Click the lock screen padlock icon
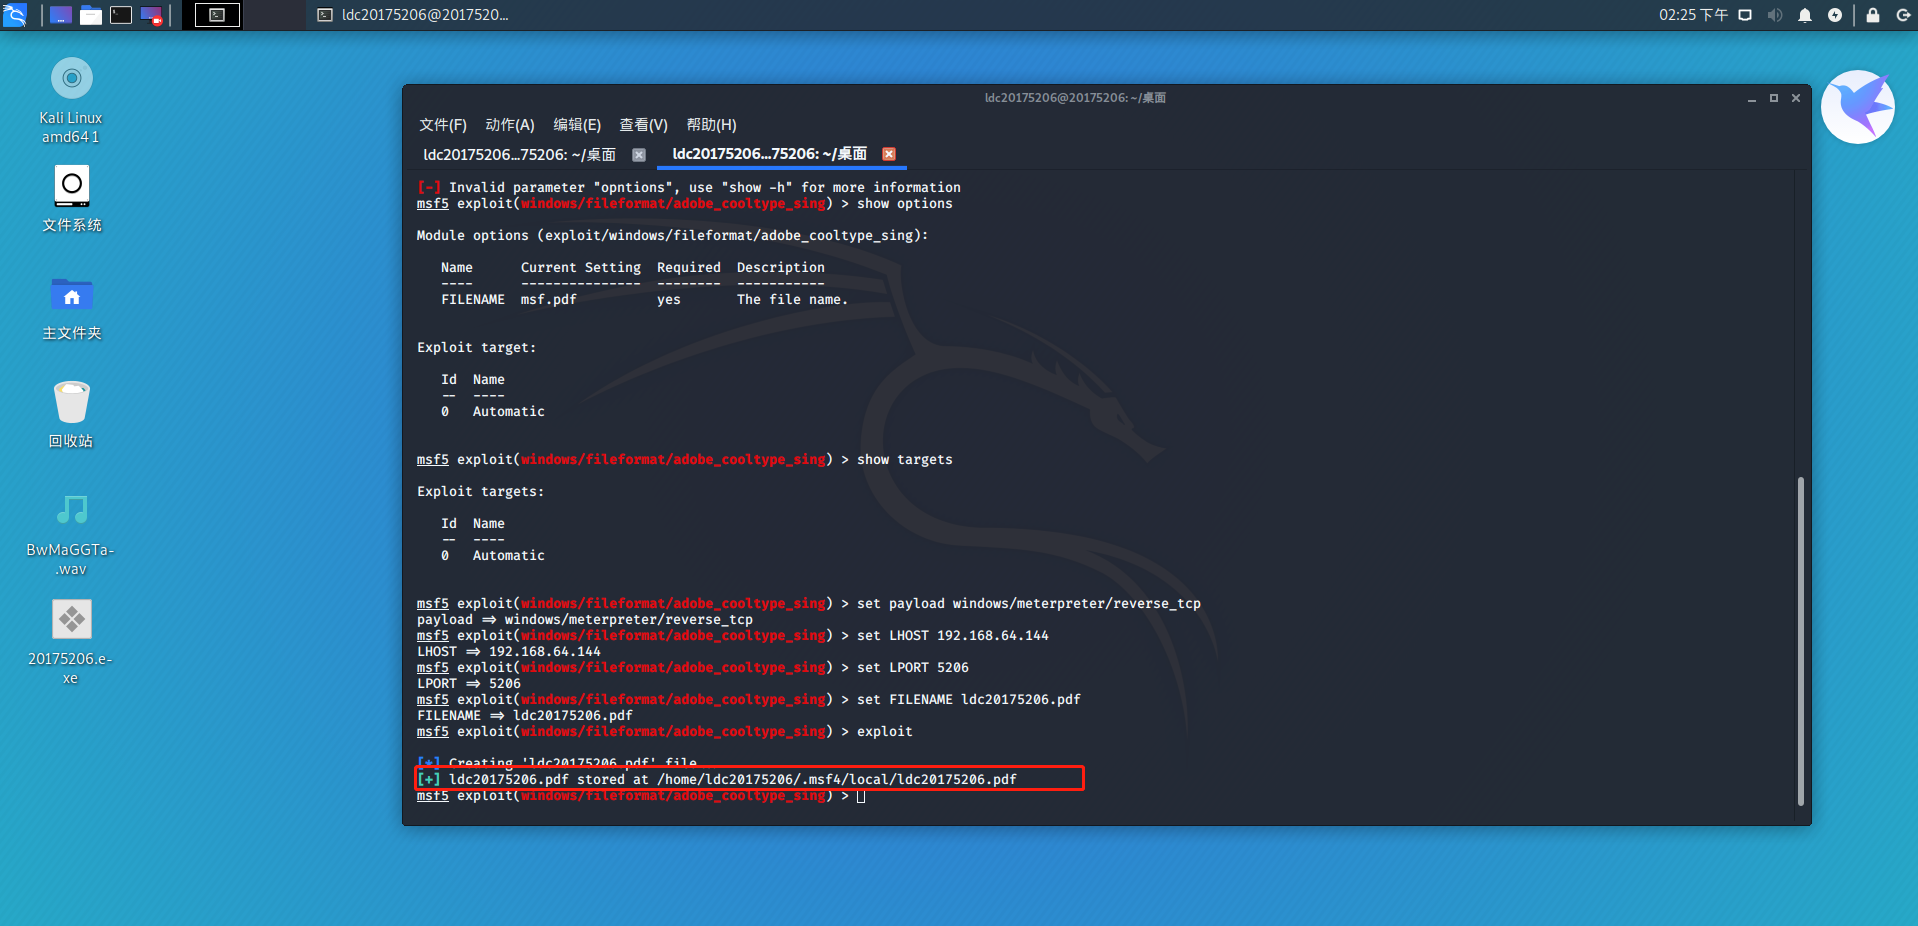1918x926 pixels. [x=1873, y=15]
